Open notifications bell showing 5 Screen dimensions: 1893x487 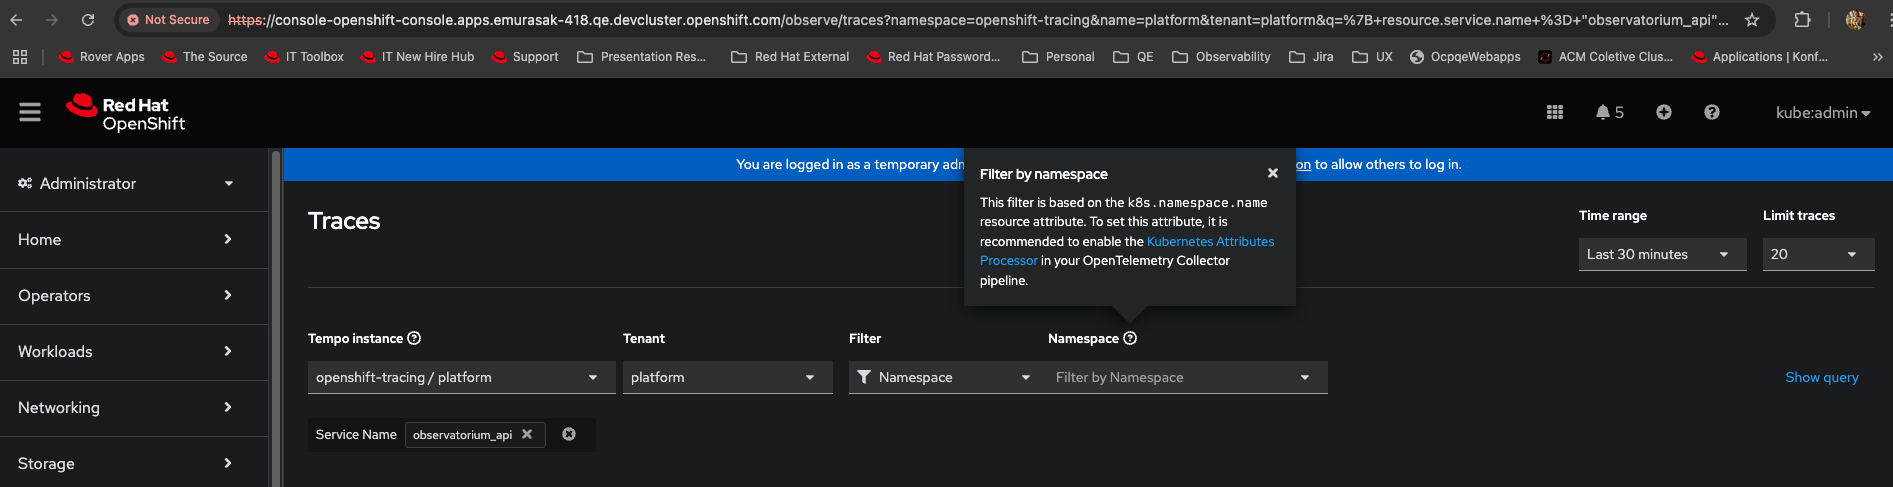[x=1609, y=112]
